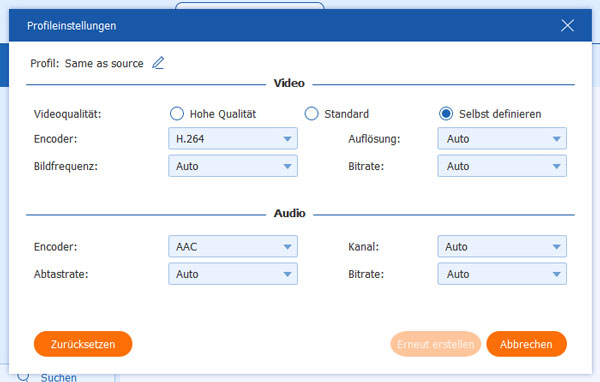The width and height of the screenshot is (600, 382).
Task: Open audio Bitrate dropdown
Action: coord(502,274)
